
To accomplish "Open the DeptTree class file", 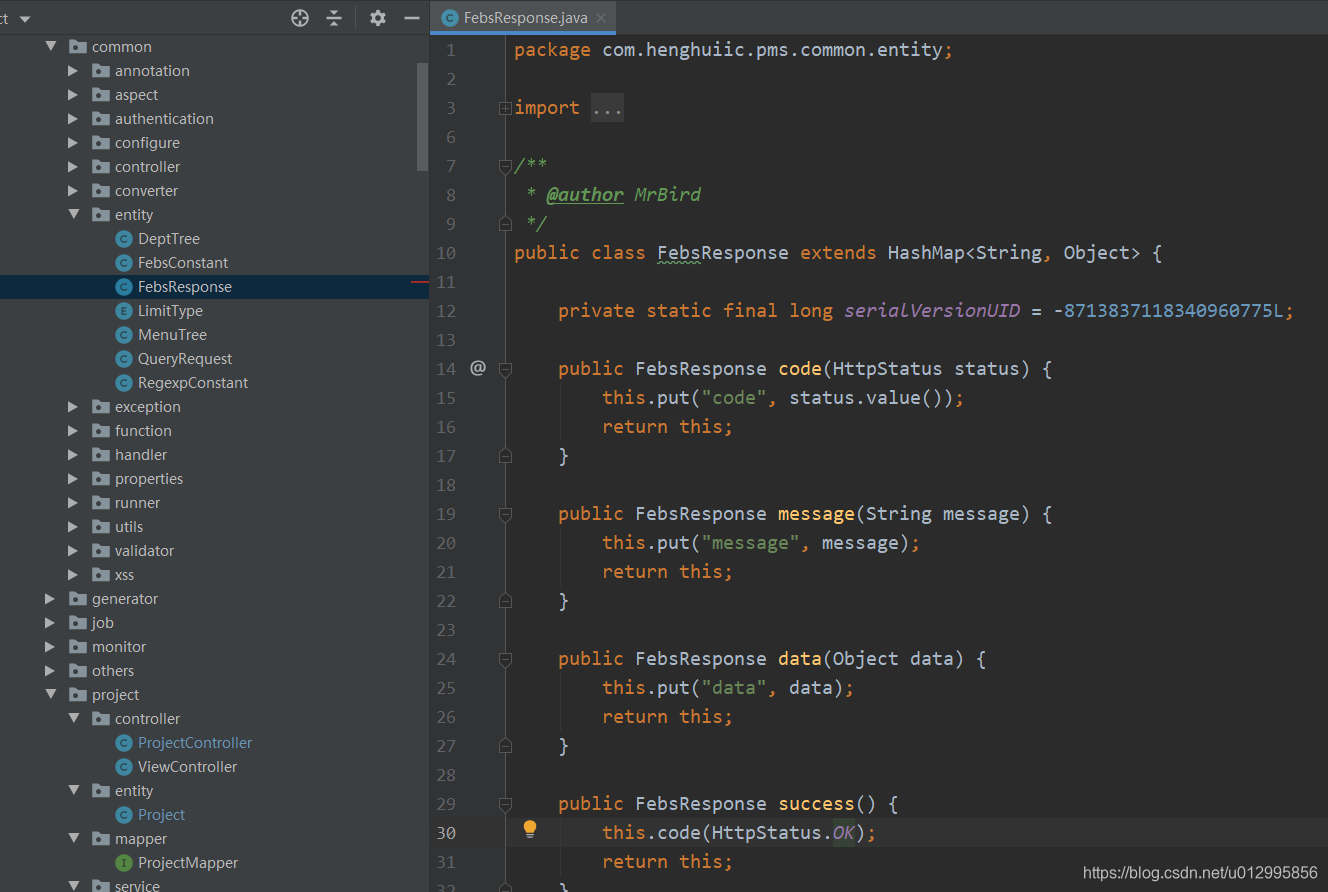I will coord(168,238).
